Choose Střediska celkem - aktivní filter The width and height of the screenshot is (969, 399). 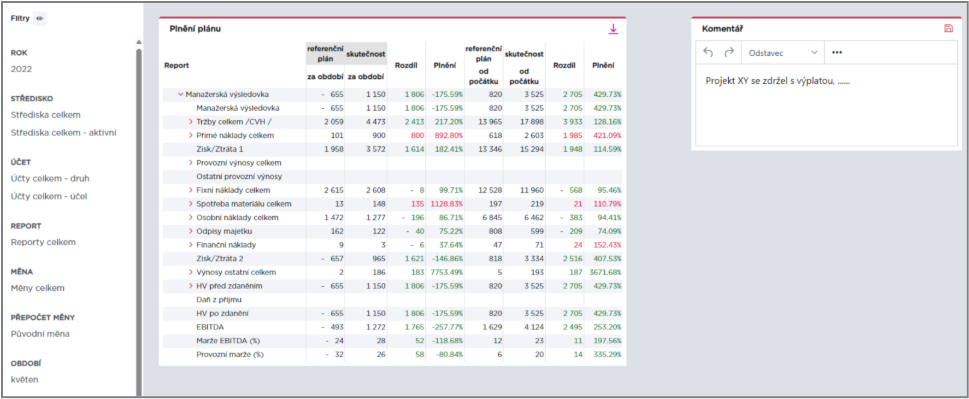click(64, 132)
